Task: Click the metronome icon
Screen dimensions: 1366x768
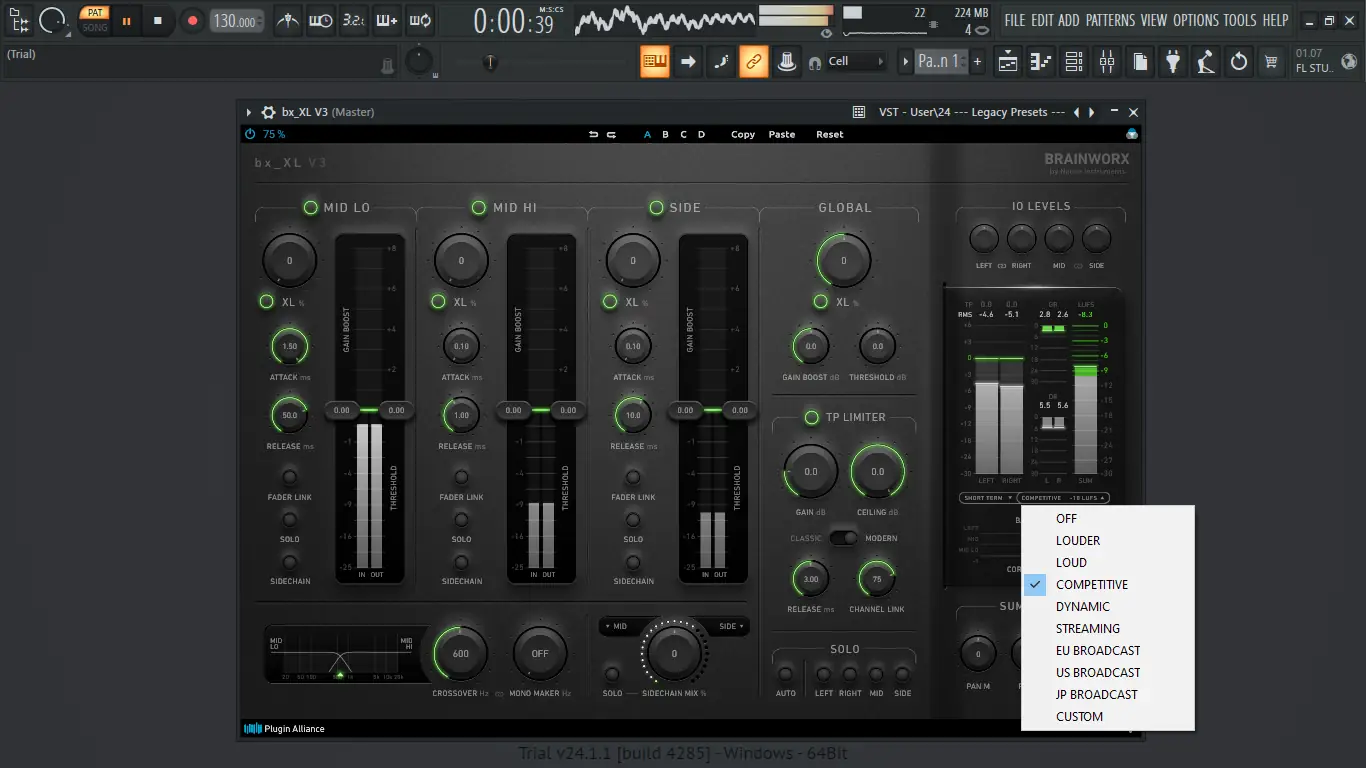Action: click(288, 20)
